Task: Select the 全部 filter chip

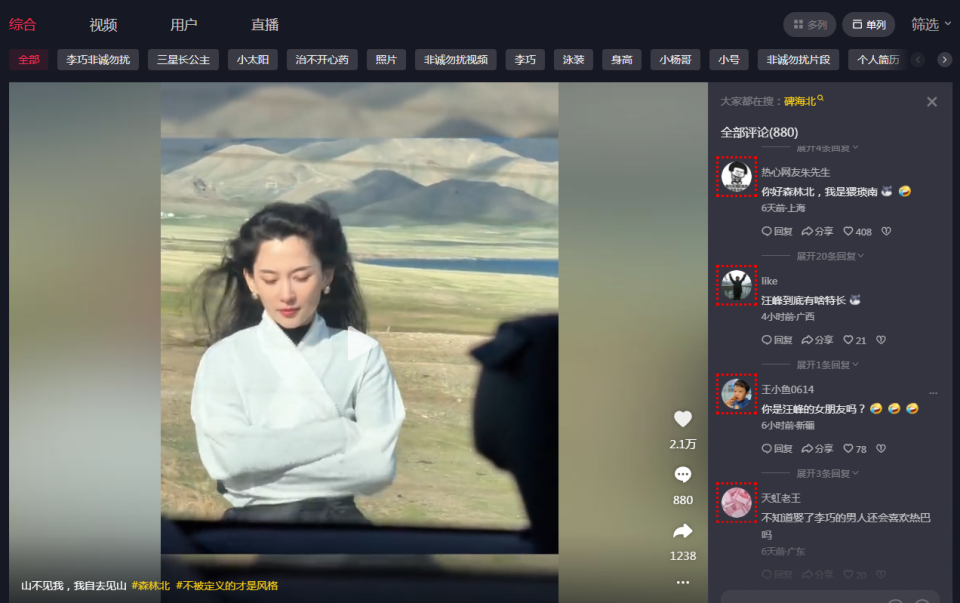Action: 29,59
